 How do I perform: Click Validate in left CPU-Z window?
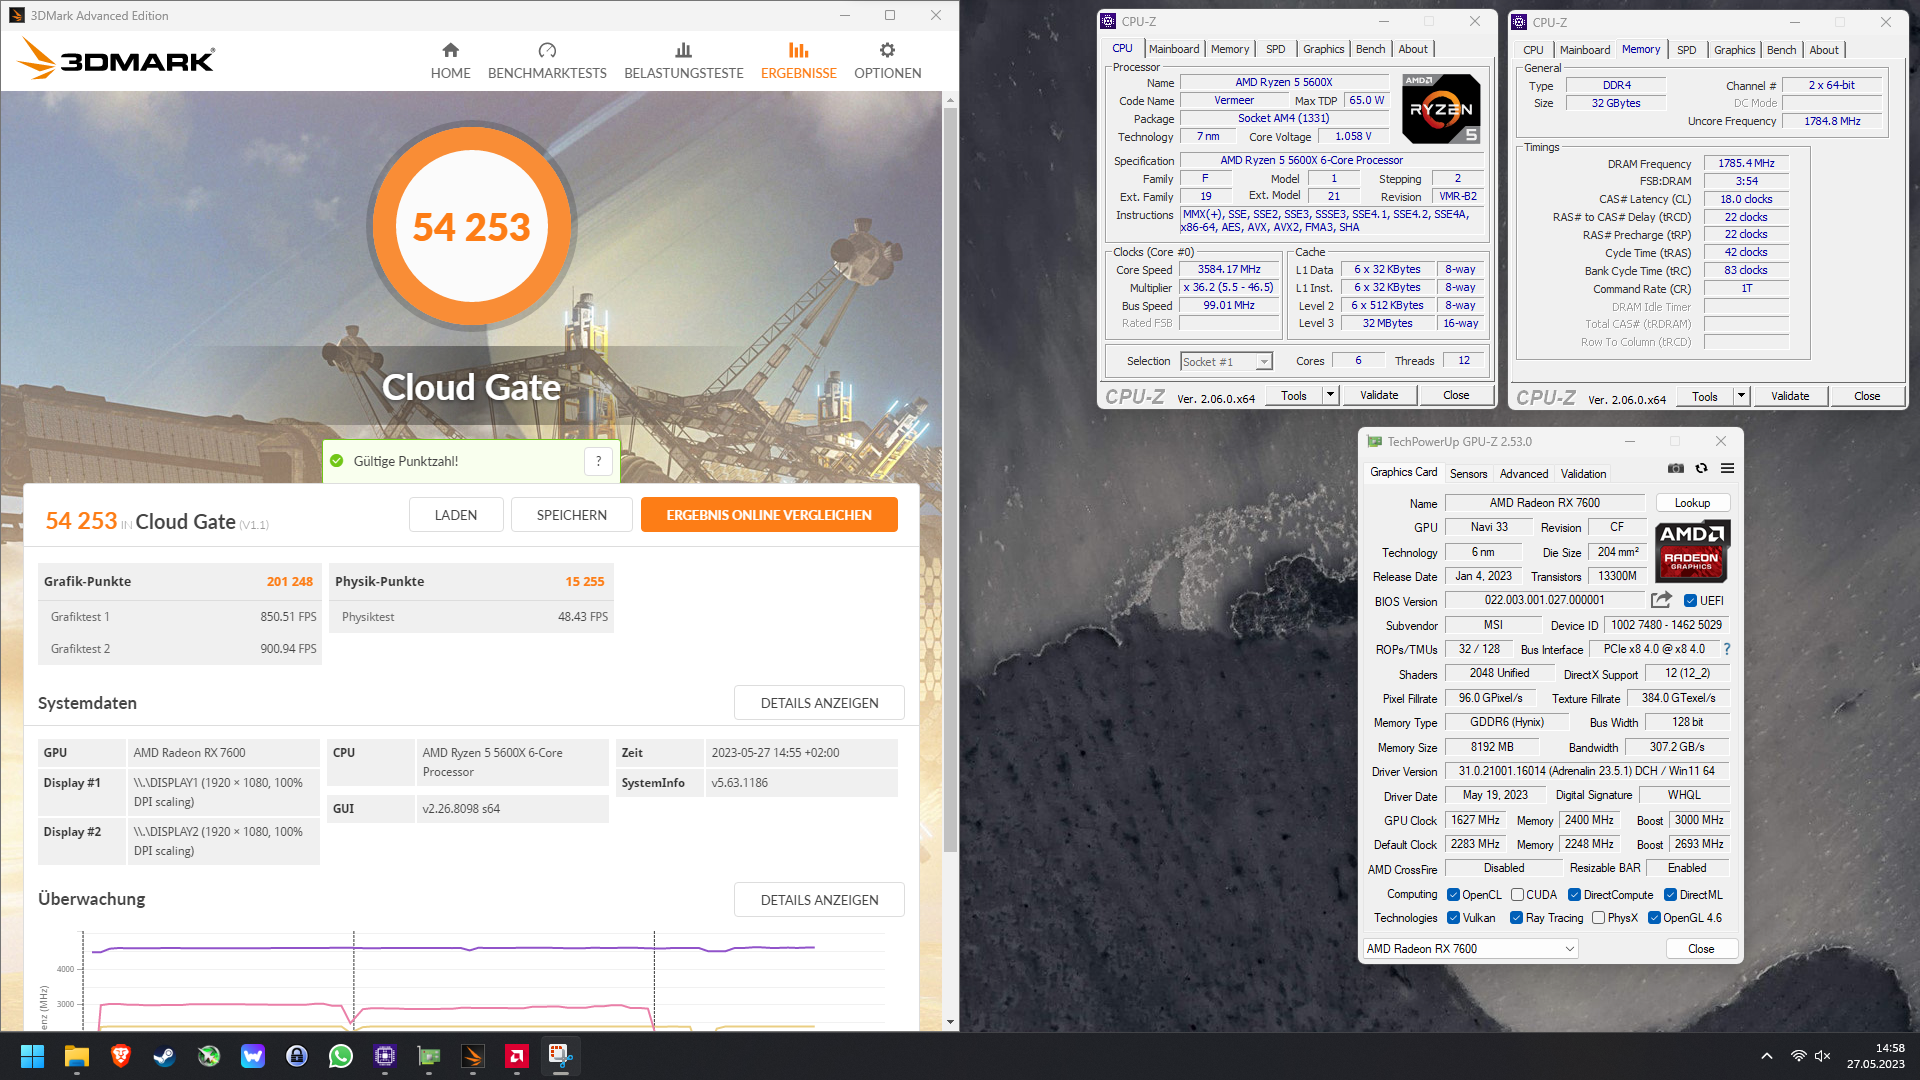[1379, 395]
